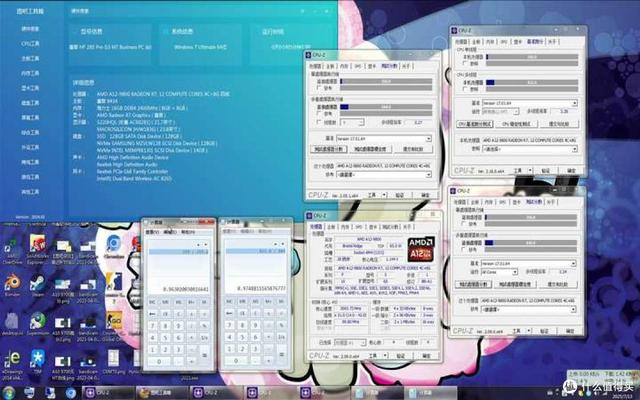Image resolution: width=640 pixels, height=400 pixels.
Task: Switch to mainboard tab in CPU info window
Action: click(331, 227)
